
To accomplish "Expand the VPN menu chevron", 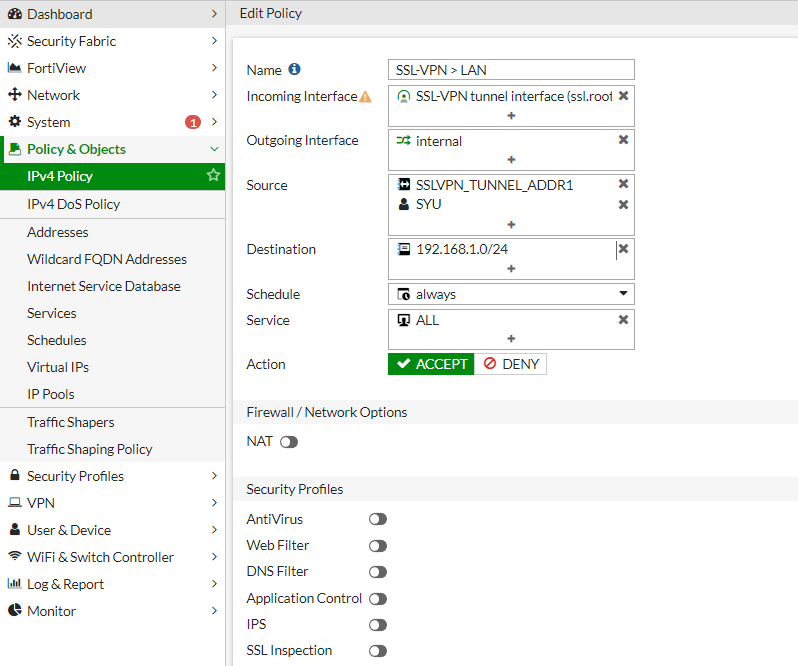I will 214,503.
